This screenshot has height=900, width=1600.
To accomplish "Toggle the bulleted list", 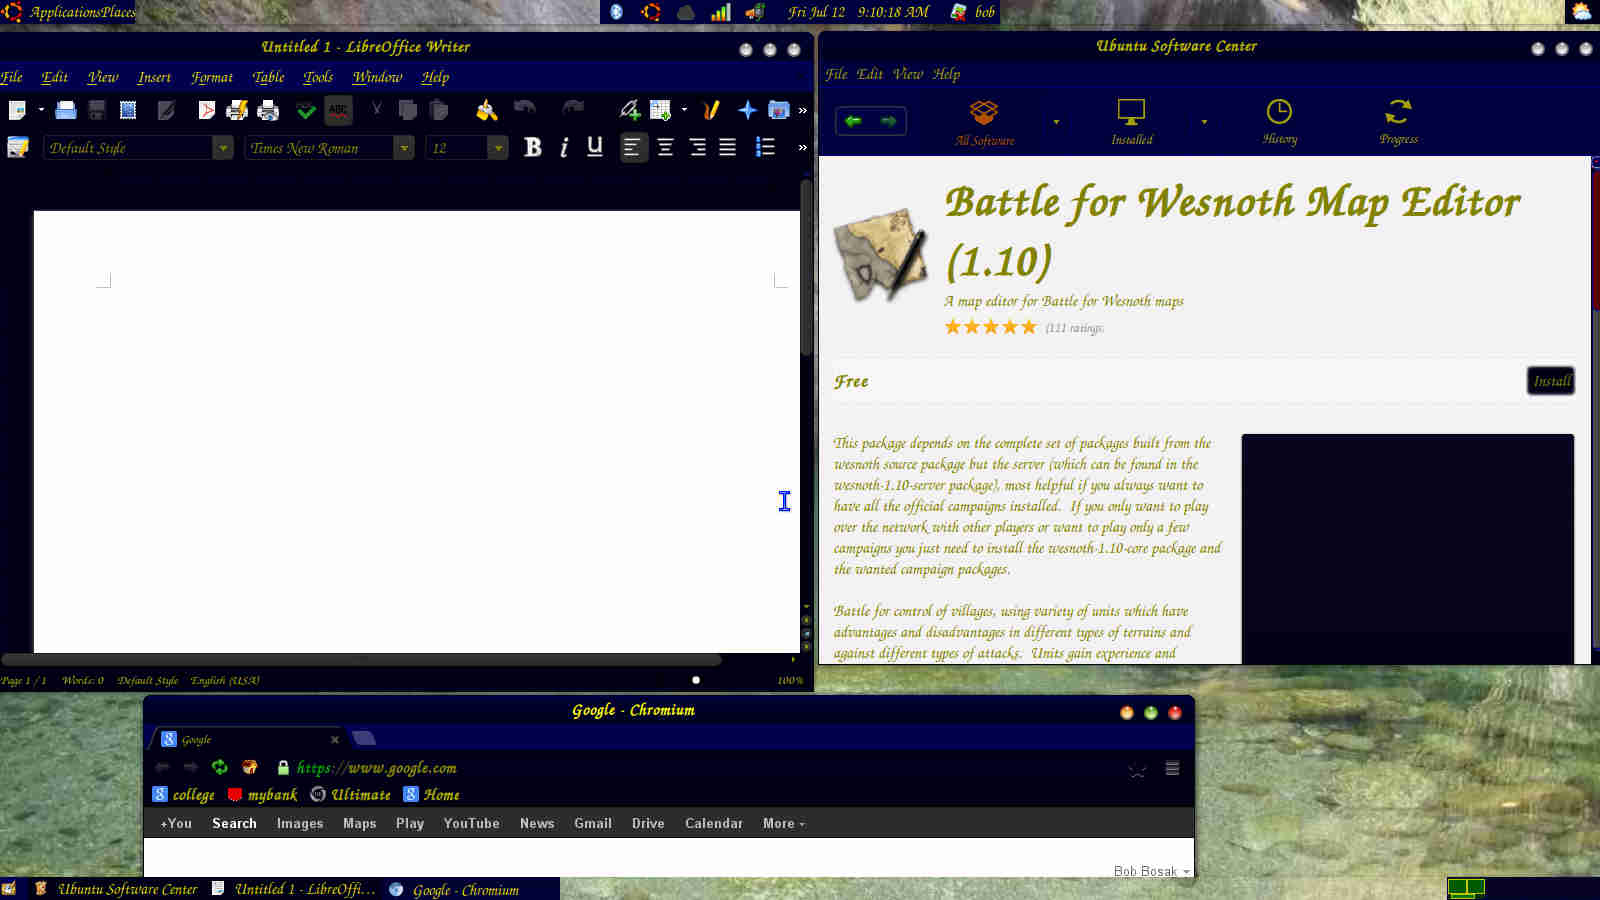I will point(765,147).
